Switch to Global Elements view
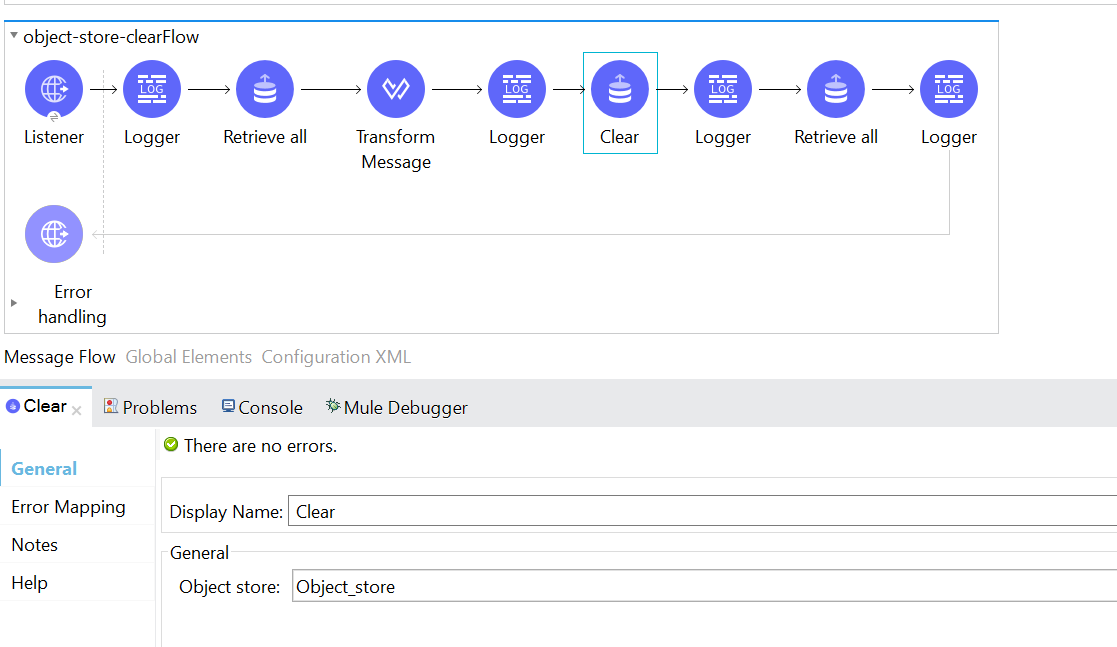Viewport: 1117px width, 647px height. tap(188, 357)
